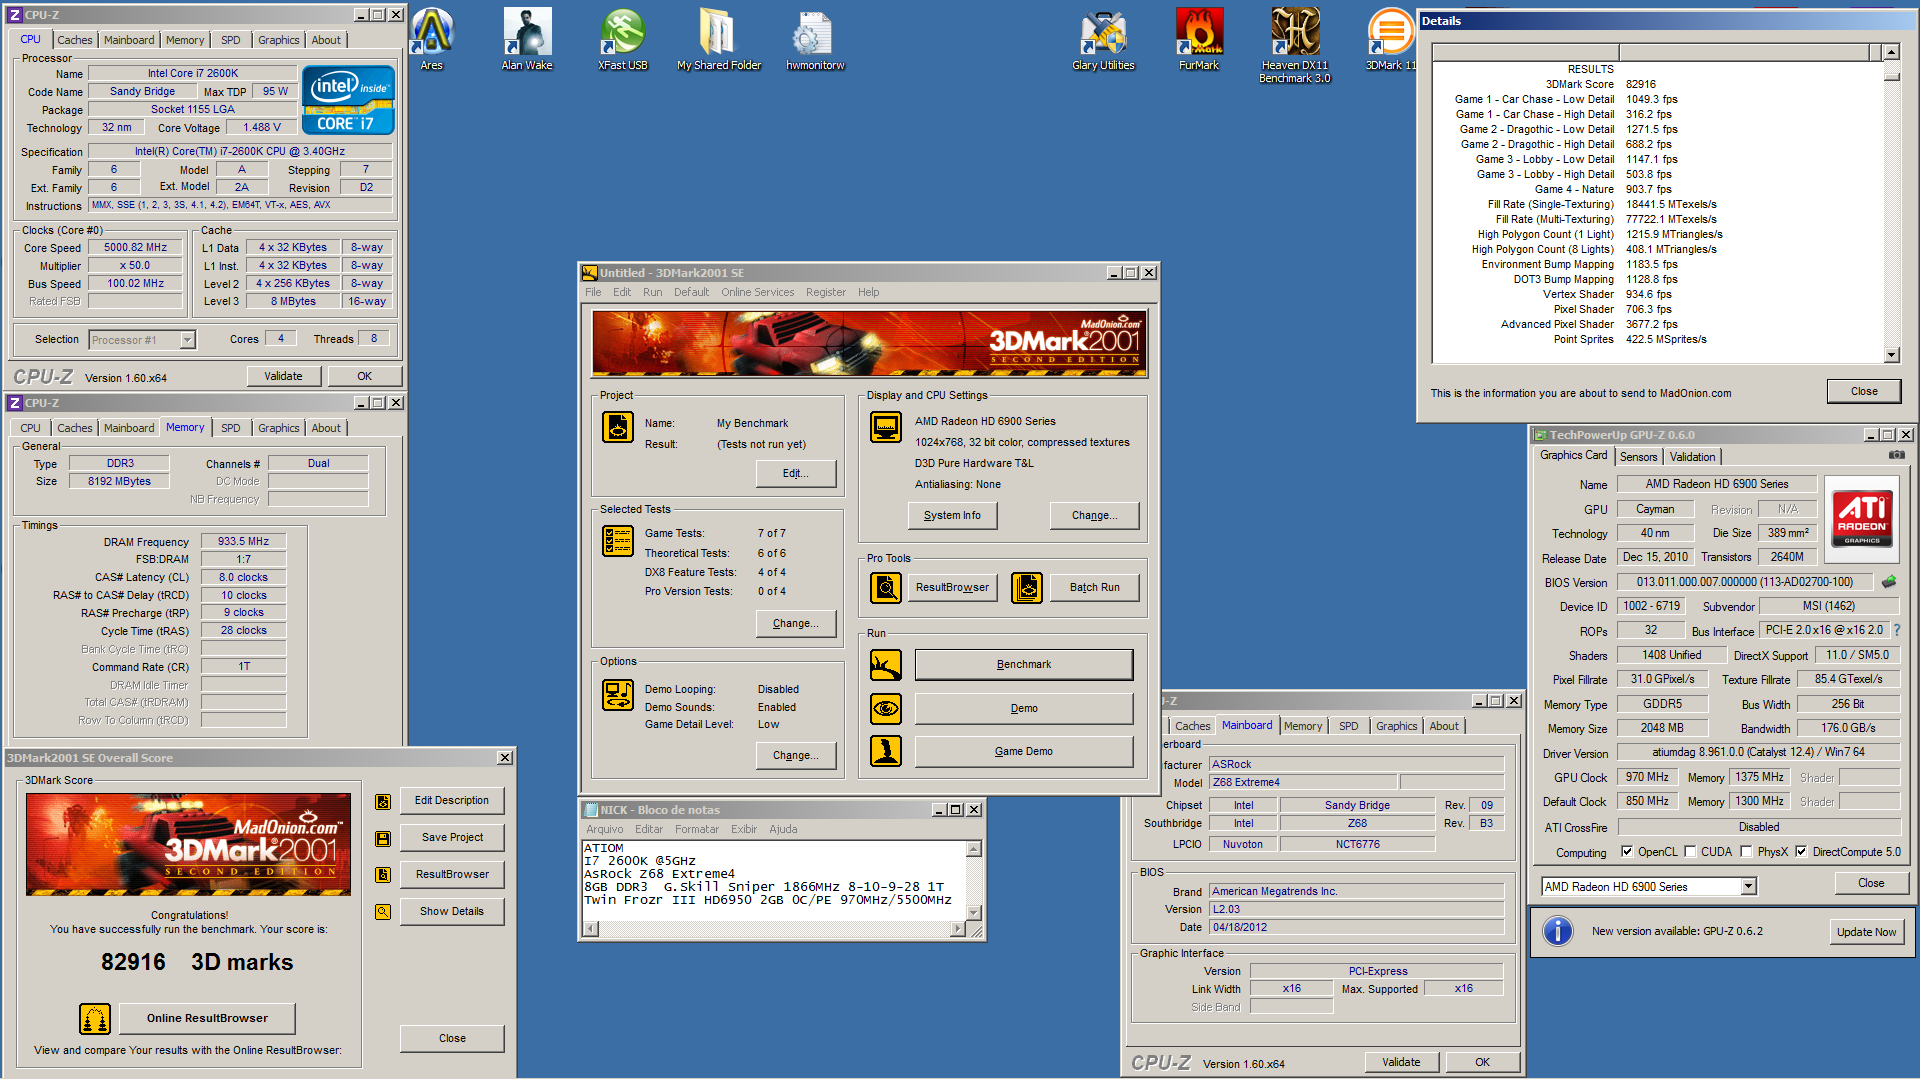Click the ResultBrowser magnifier icon

[886, 587]
